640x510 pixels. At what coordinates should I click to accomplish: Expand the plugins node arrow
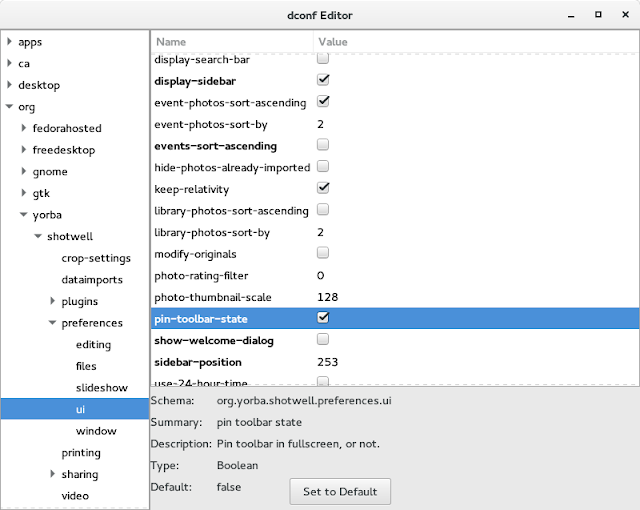53,301
